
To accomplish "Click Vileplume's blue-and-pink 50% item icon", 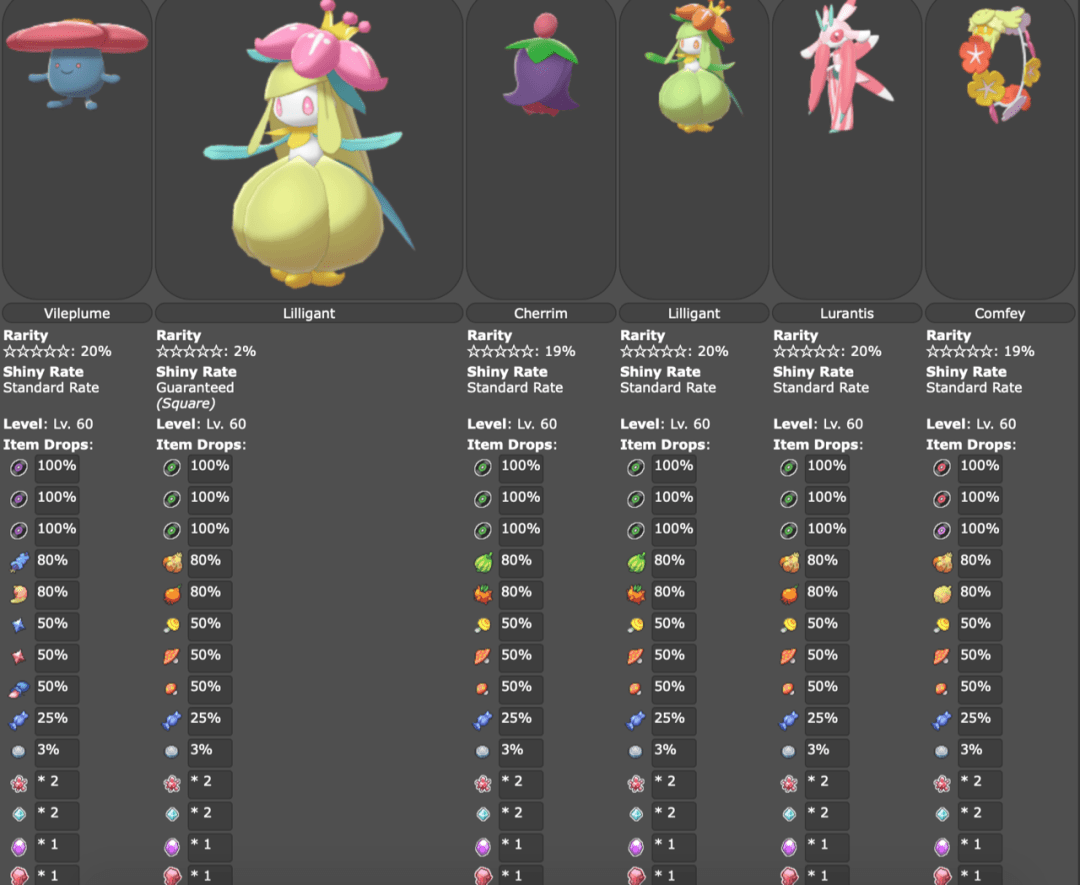I will 19,689.
